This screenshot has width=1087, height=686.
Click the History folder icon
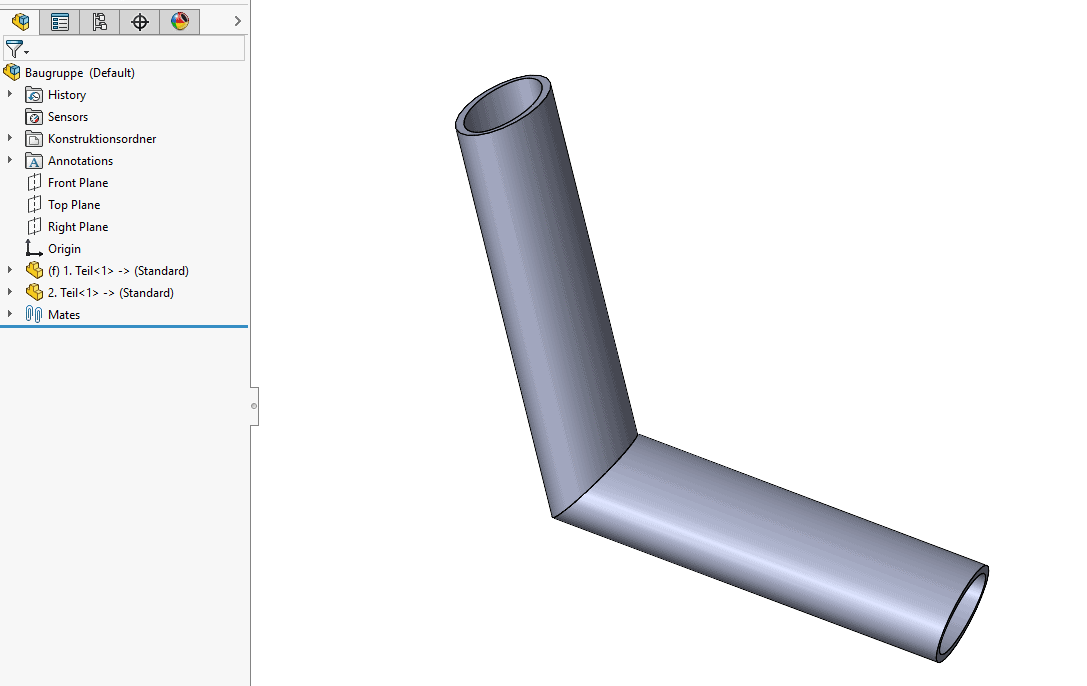click(34, 95)
